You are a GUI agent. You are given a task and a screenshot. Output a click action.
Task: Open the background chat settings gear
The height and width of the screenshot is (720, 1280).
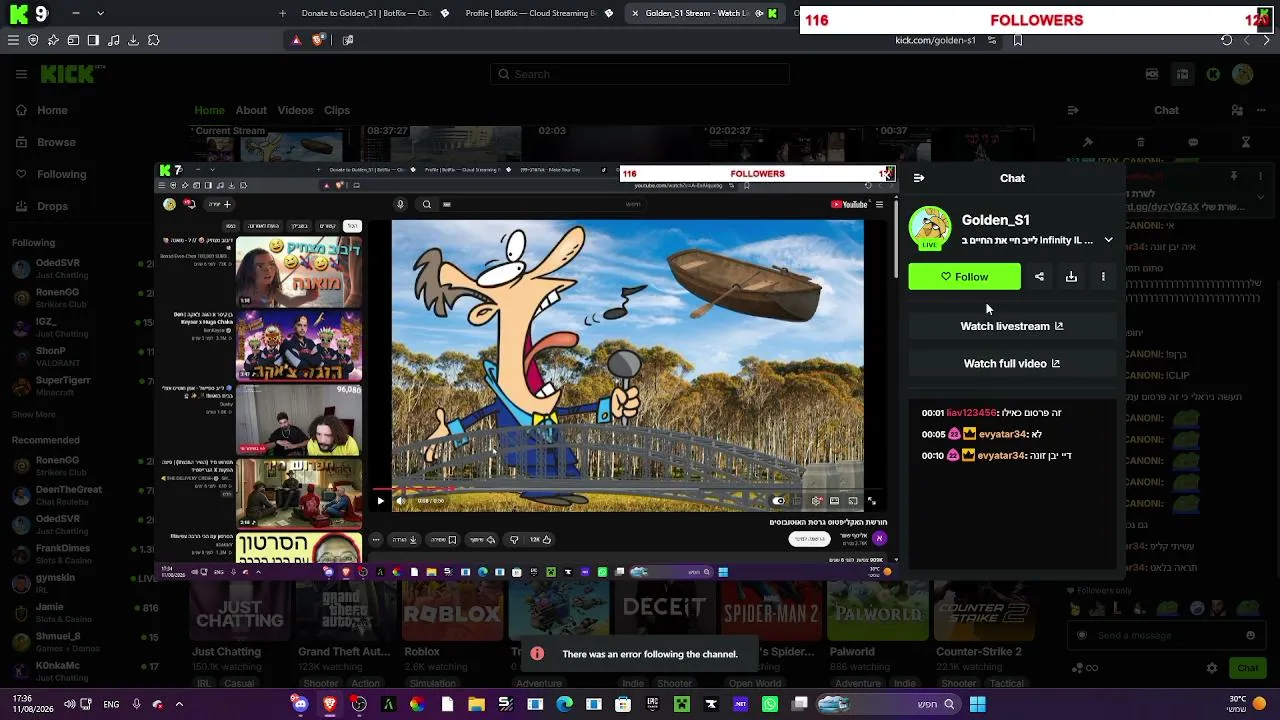point(1212,668)
